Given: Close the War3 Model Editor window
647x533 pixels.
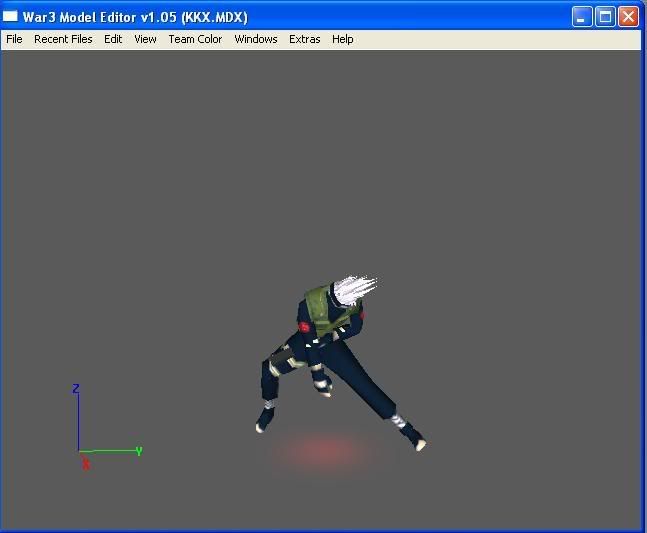Looking at the screenshot, I should point(628,17).
